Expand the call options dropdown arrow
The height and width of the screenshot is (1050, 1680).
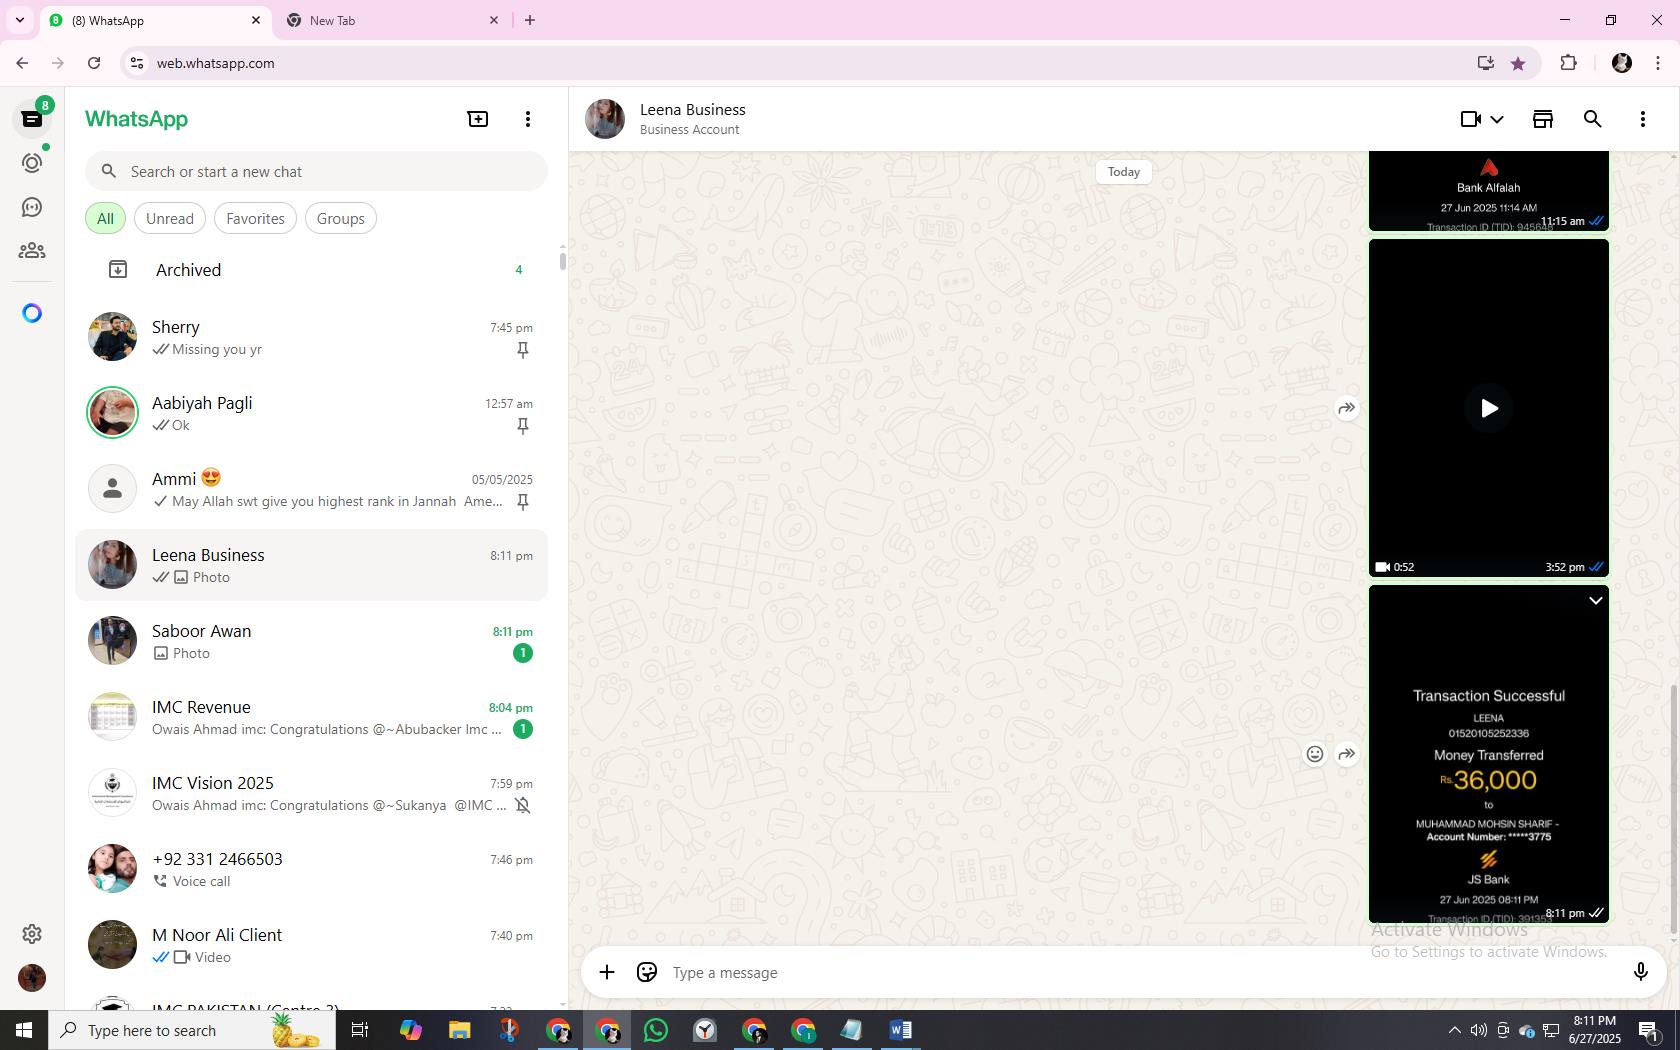1497,119
